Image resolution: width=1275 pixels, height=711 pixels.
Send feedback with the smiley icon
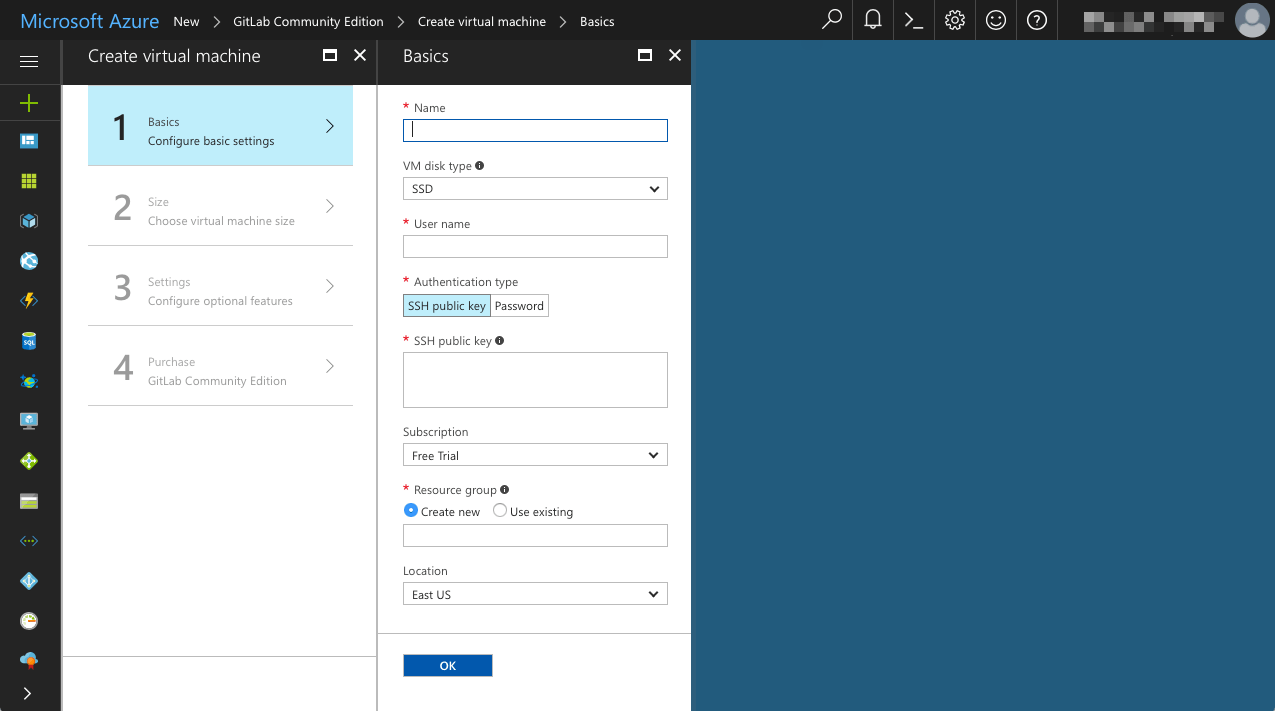click(995, 20)
